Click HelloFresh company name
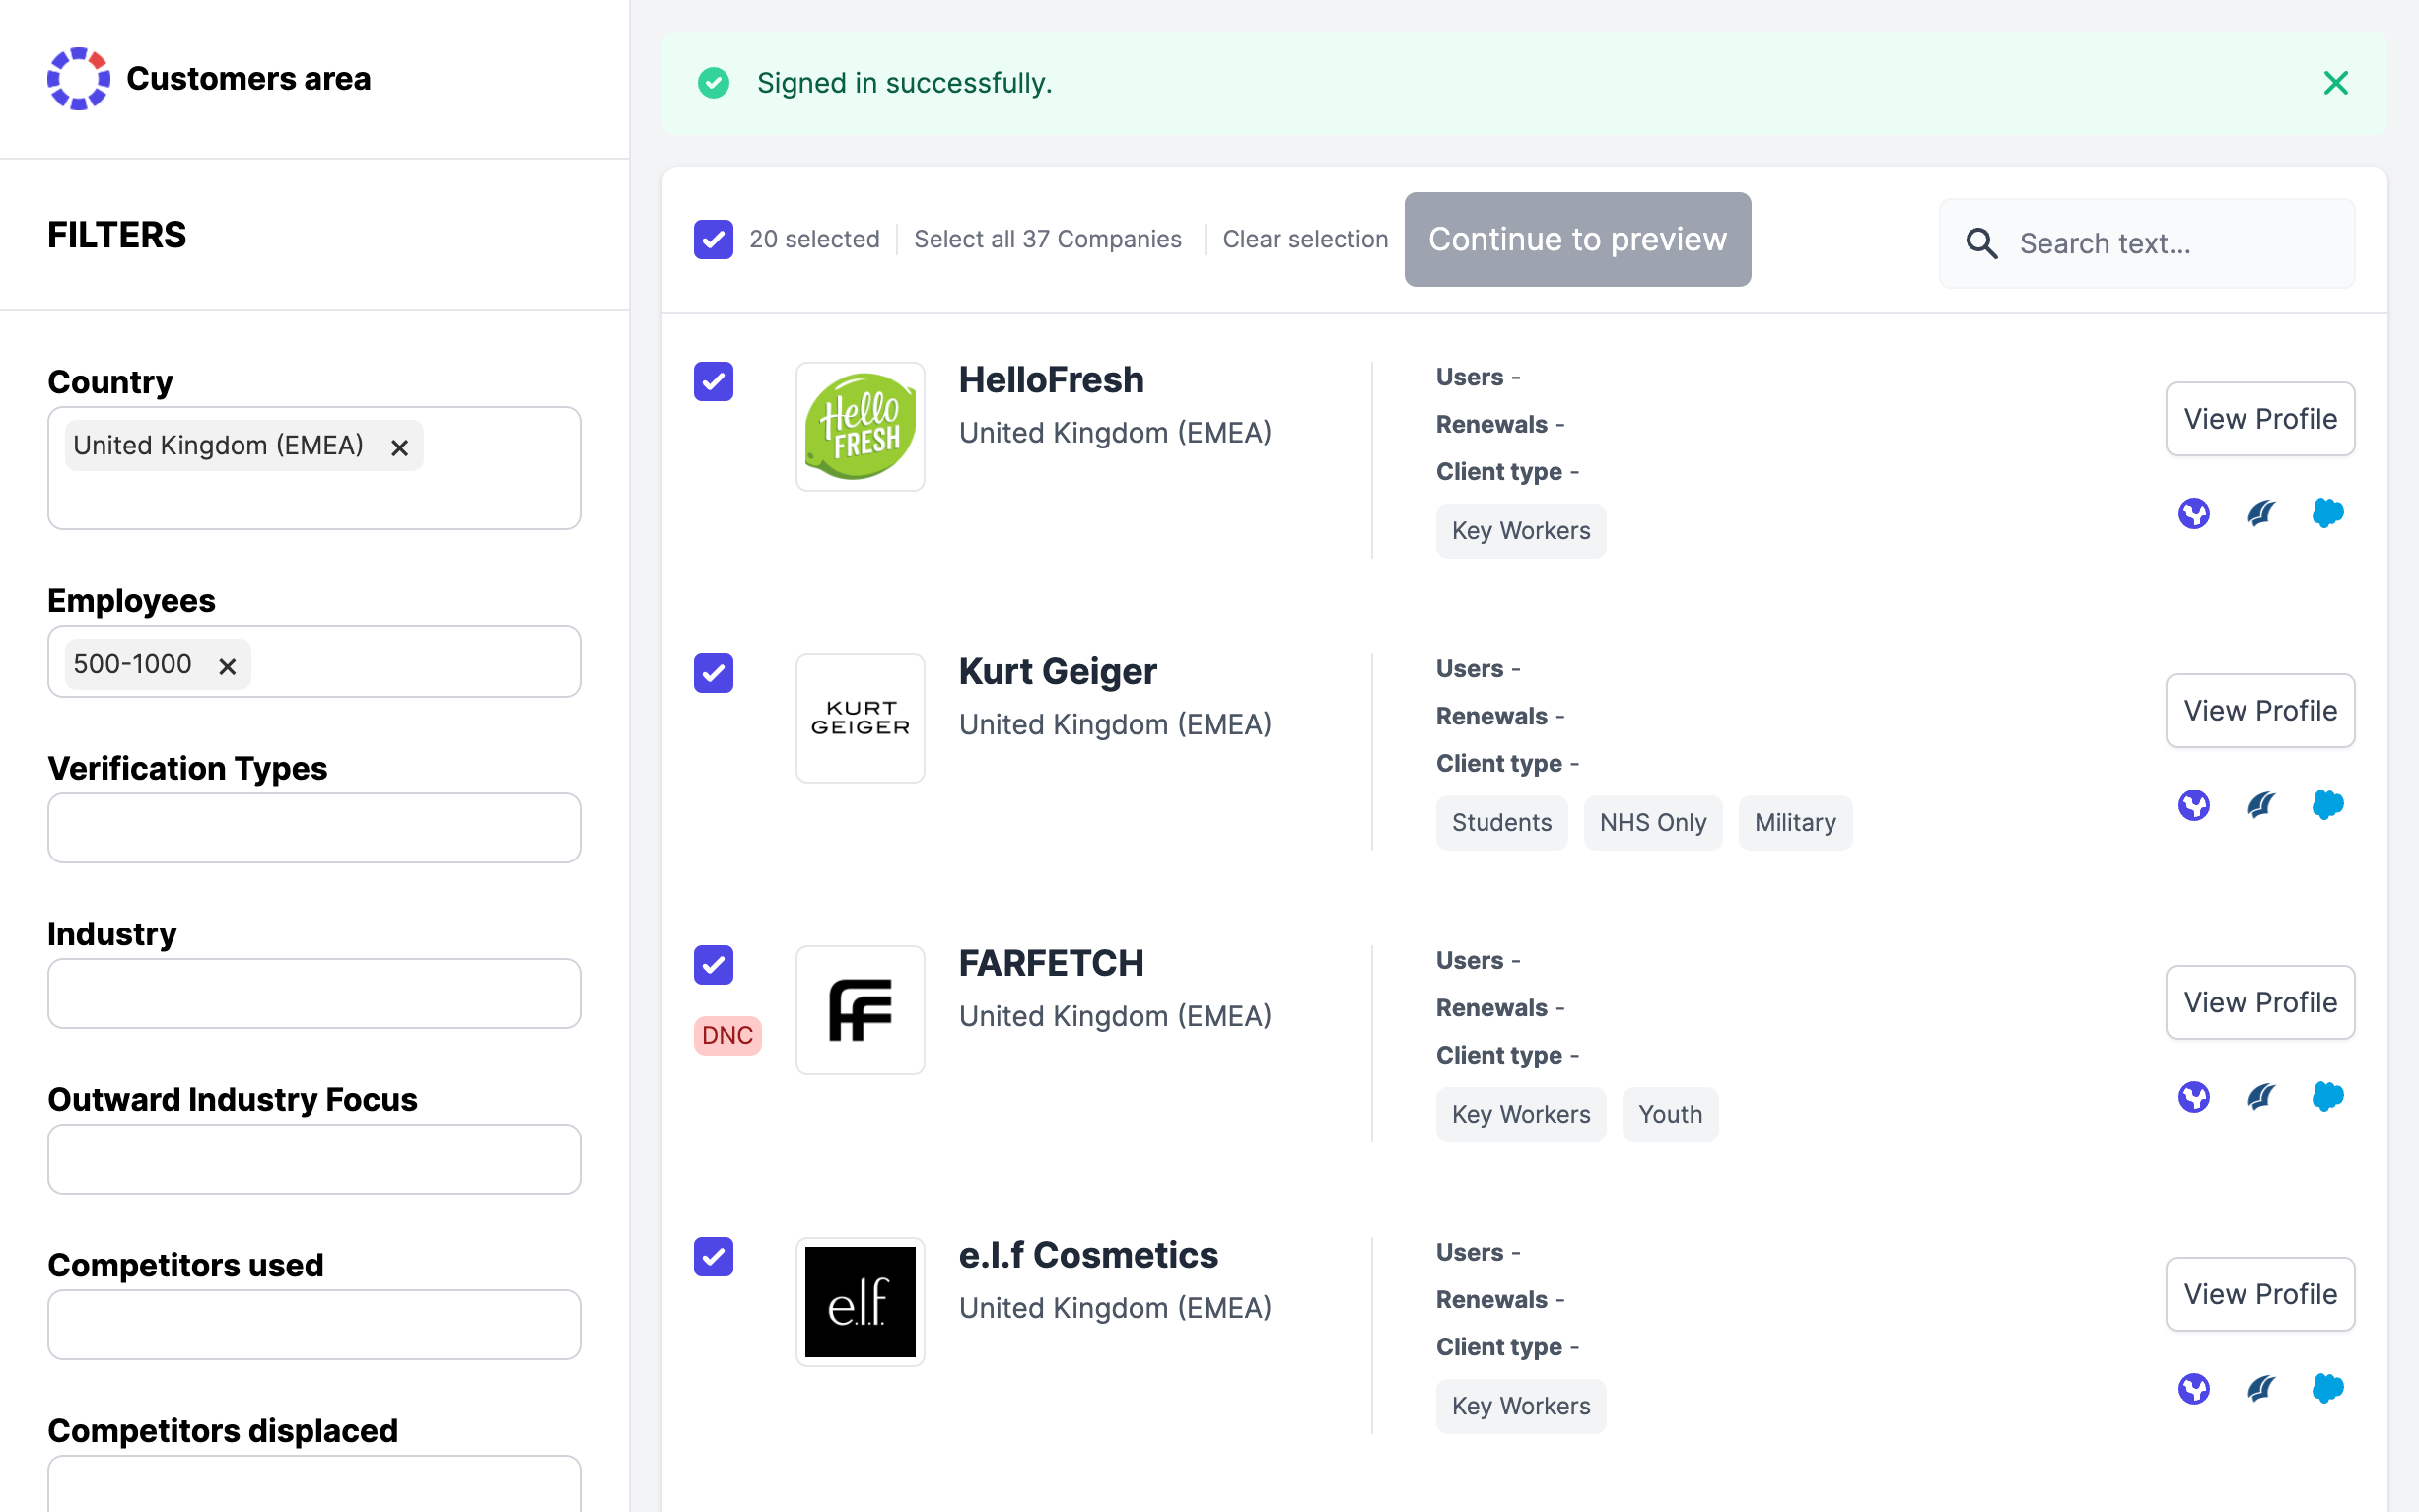 point(1051,380)
